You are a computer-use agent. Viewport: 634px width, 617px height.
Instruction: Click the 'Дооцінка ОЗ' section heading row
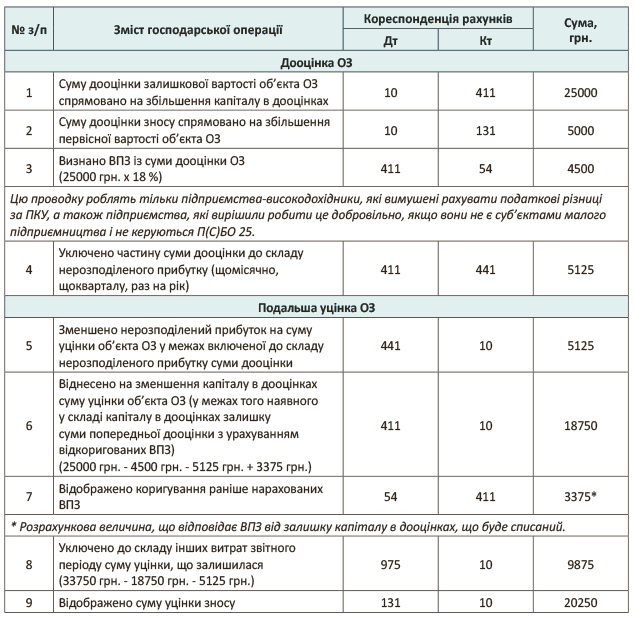[316, 62]
